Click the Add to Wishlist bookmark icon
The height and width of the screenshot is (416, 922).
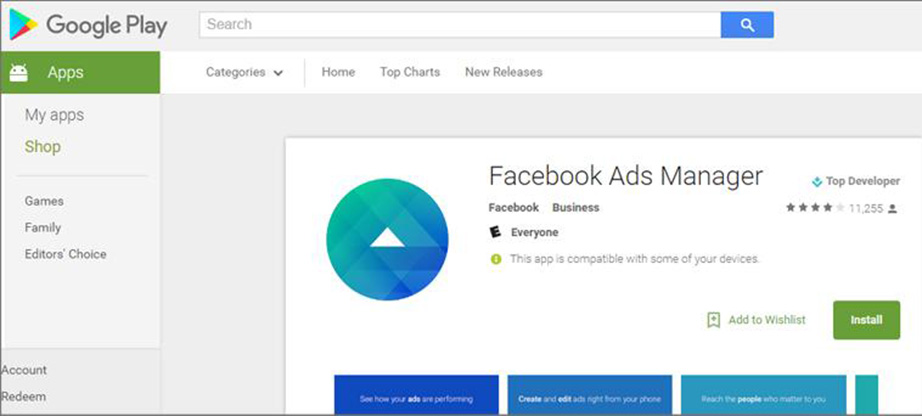coord(713,320)
